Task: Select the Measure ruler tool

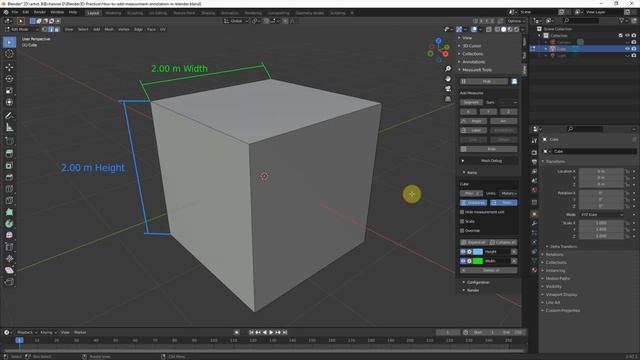Action: 9,128
